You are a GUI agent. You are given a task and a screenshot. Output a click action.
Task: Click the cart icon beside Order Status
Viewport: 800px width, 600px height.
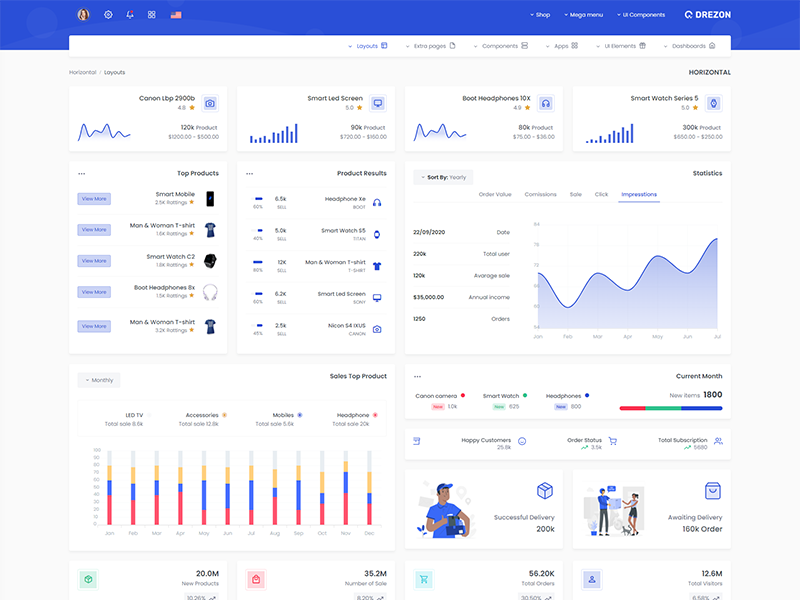613,441
